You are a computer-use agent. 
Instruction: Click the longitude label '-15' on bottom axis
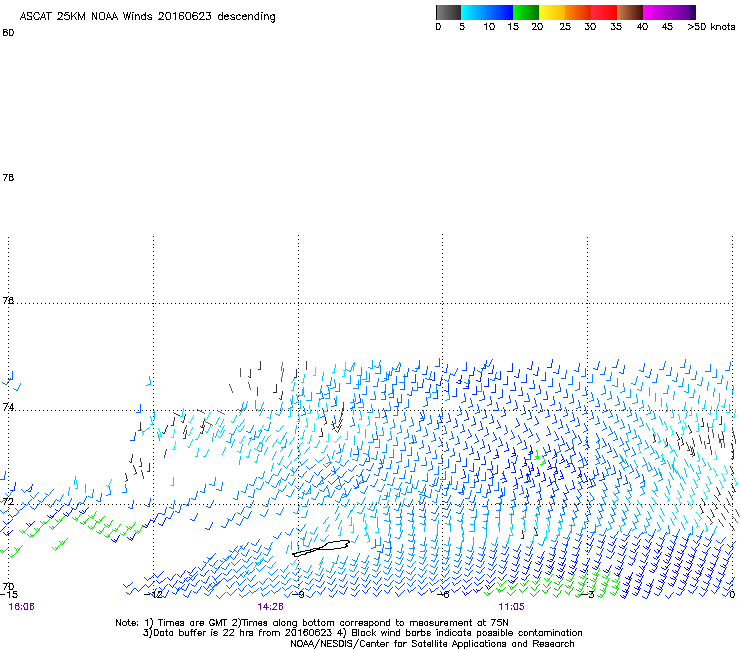click(x=8, y=594)
